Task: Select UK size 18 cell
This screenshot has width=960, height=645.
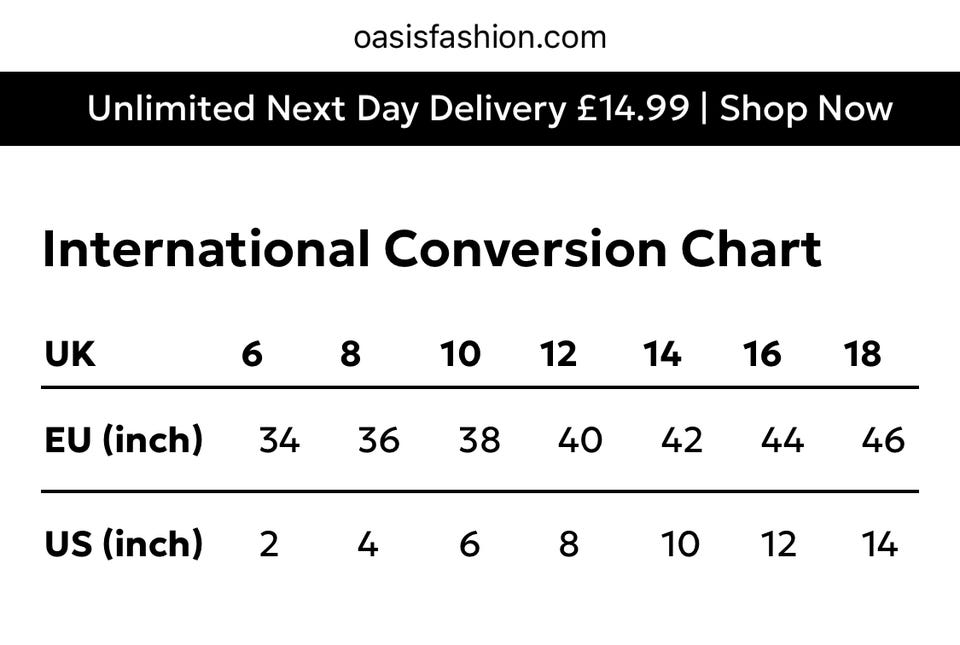Action: tap(862, 354)
